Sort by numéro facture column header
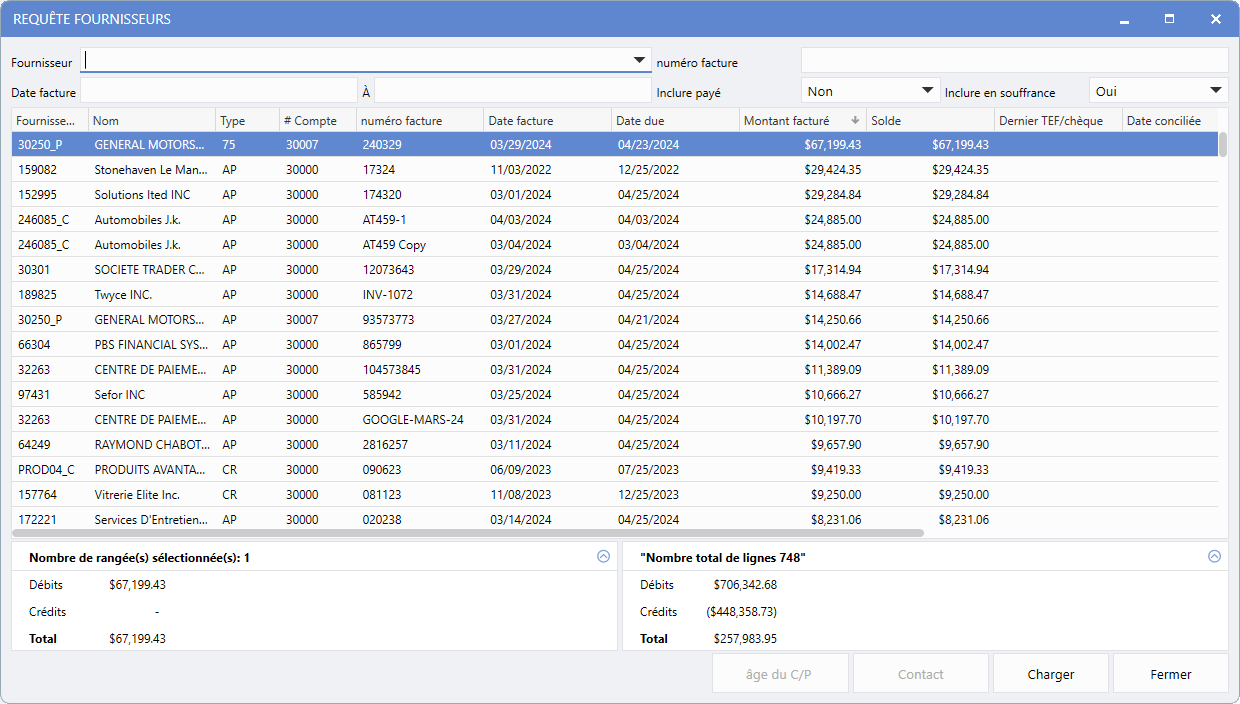This screenshot has width=1240, height=704. point(420,121)
